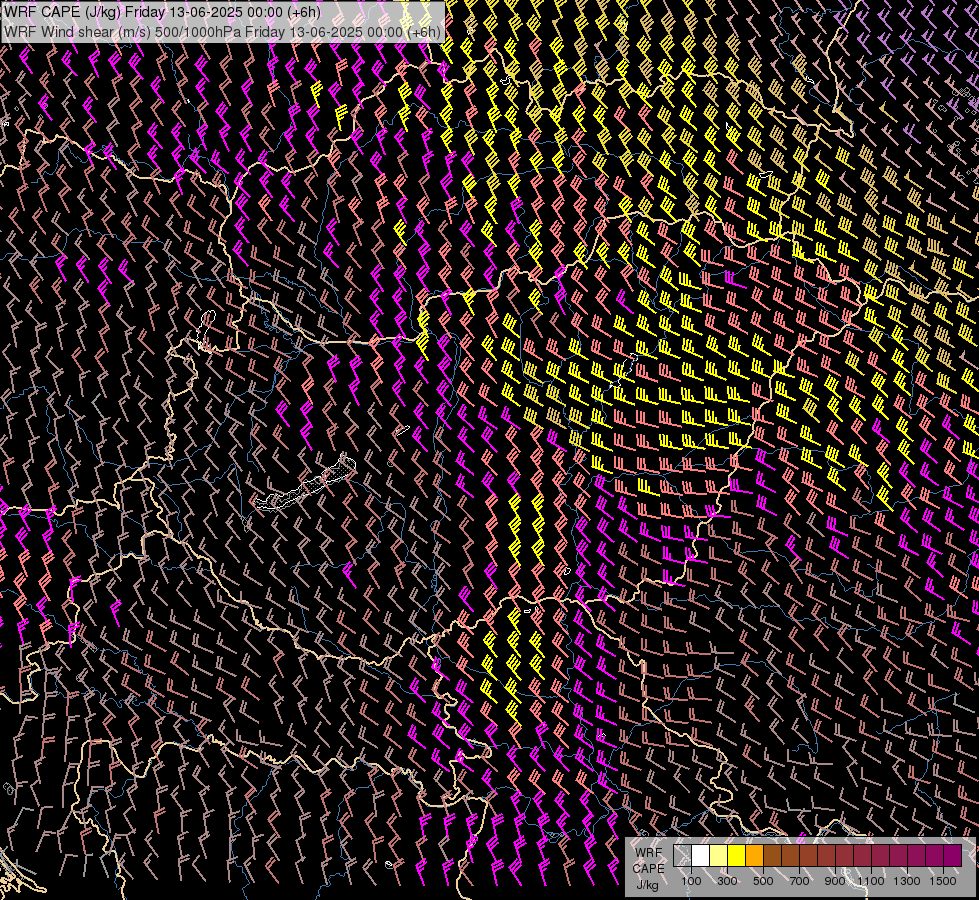
Task: Click the J/kg unit label in legend
Action: (x=647, y=885)
